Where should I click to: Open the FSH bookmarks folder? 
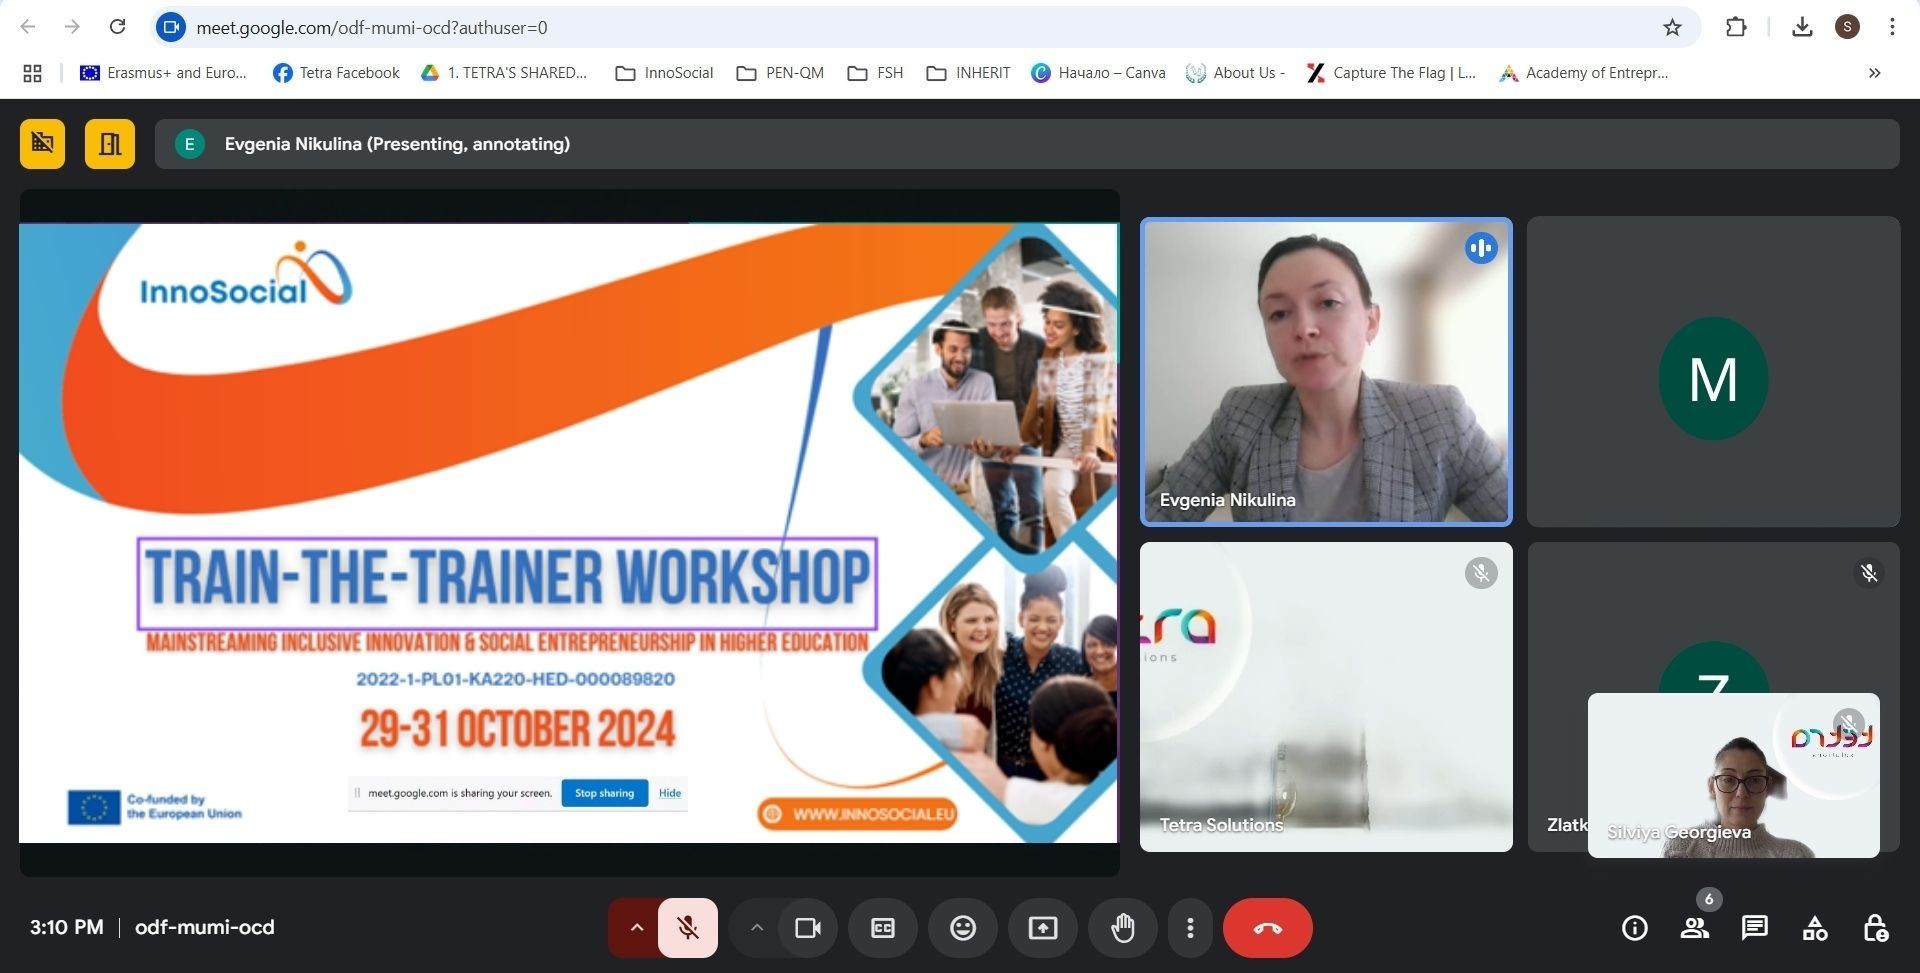pos(875,73)
